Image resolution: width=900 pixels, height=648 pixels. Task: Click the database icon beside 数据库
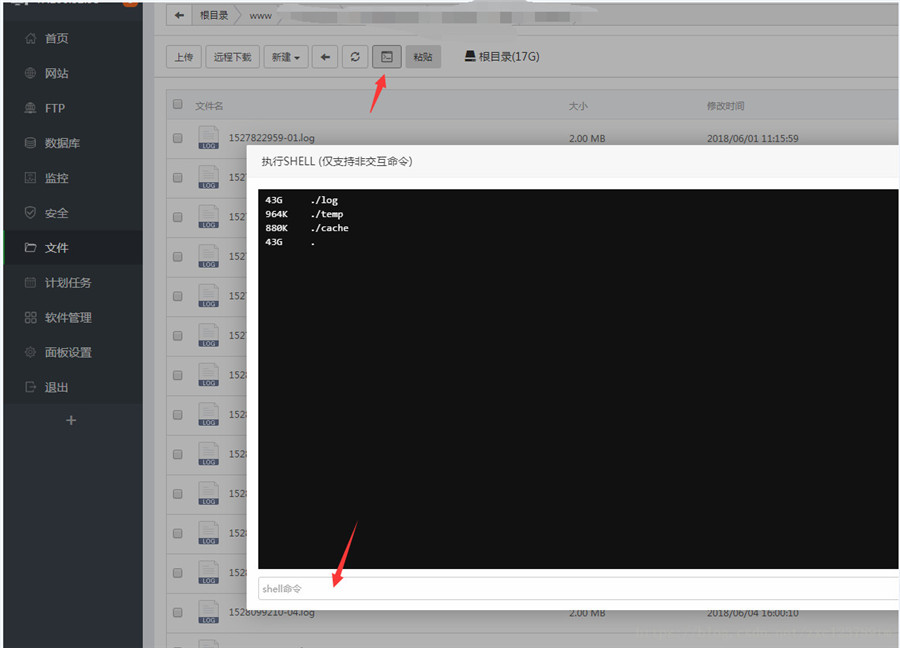tap(30, 143)
